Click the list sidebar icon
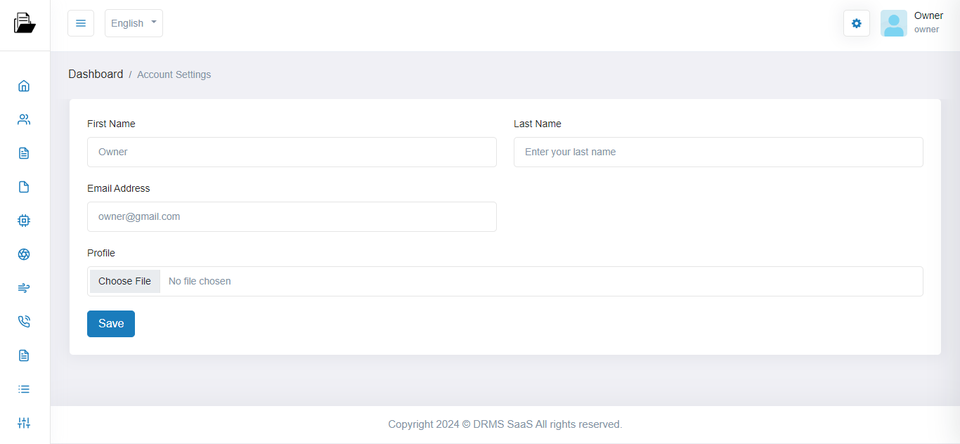This screenshot has width=960, height=444. [x=24, y=389]
